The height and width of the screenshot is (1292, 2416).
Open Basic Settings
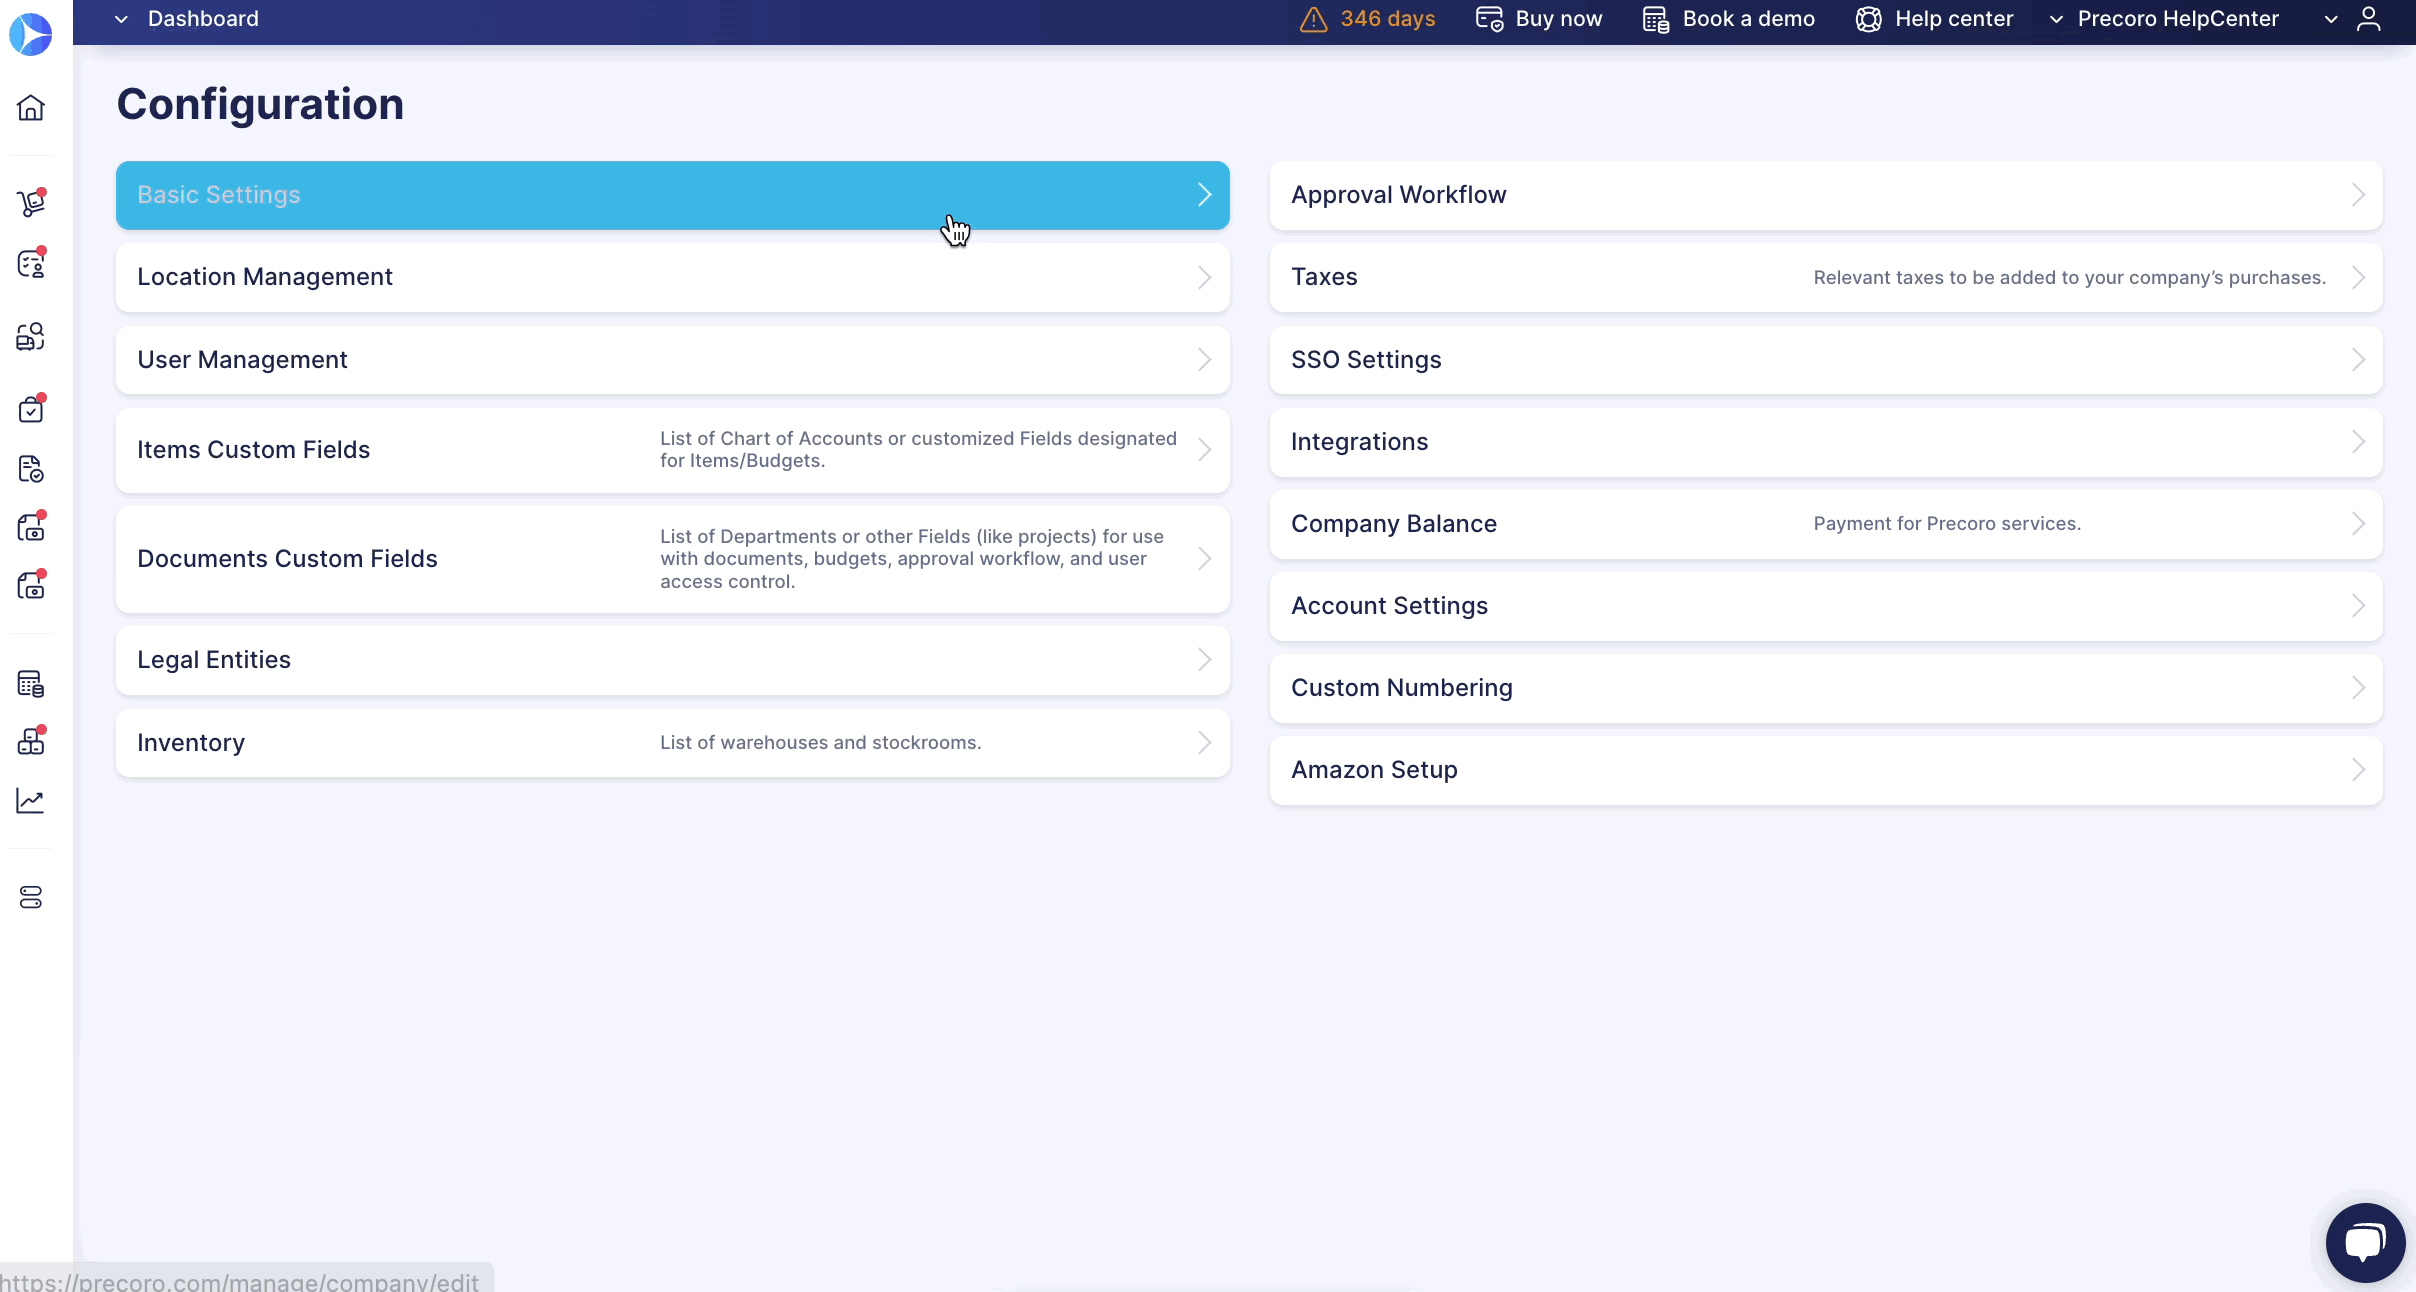point(672,195)
